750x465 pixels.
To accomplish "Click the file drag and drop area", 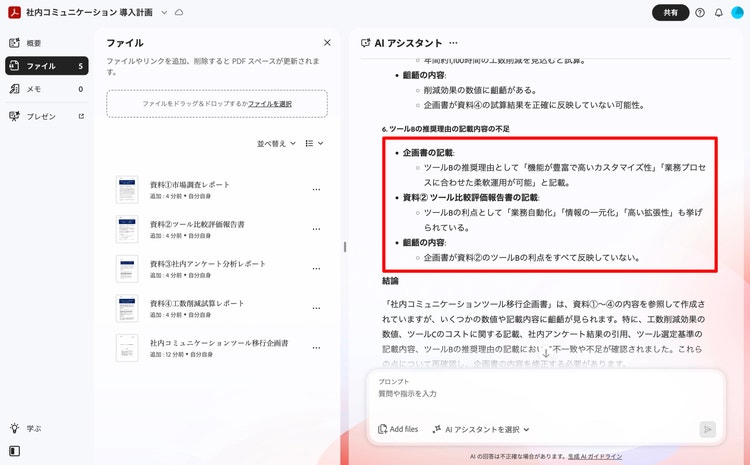I will pyautogui.click(x=217, y=104).
